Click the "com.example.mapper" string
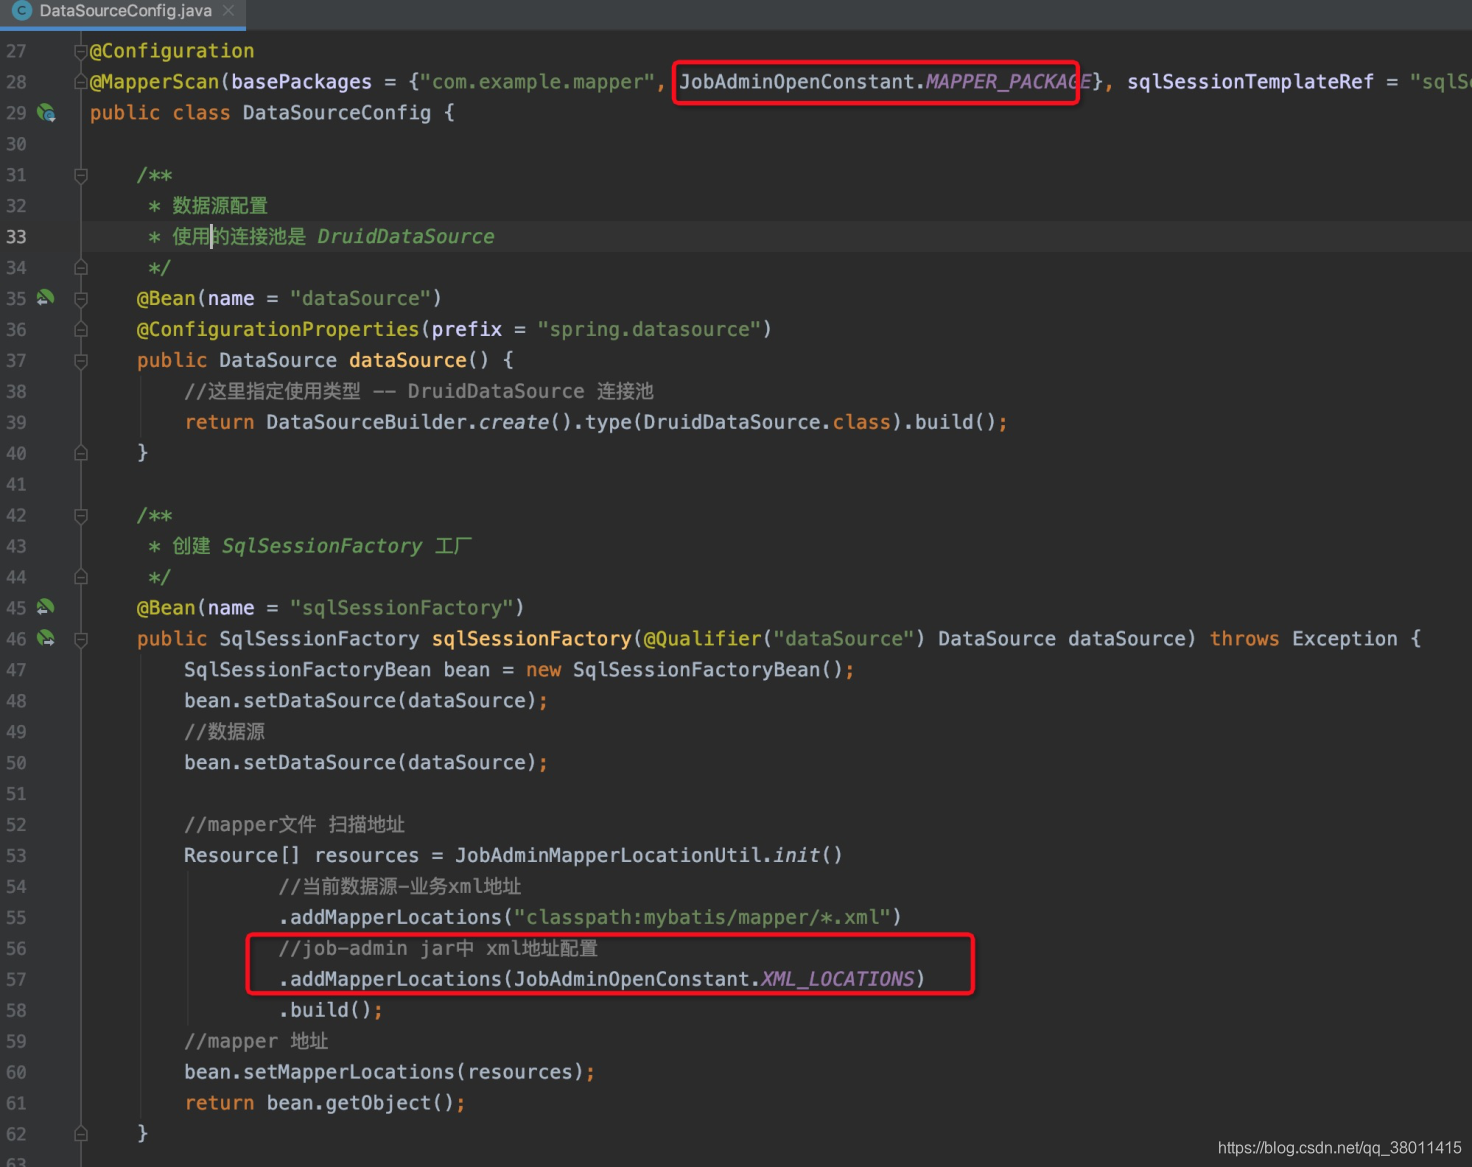The image size is (1472, 1167). 538,82
